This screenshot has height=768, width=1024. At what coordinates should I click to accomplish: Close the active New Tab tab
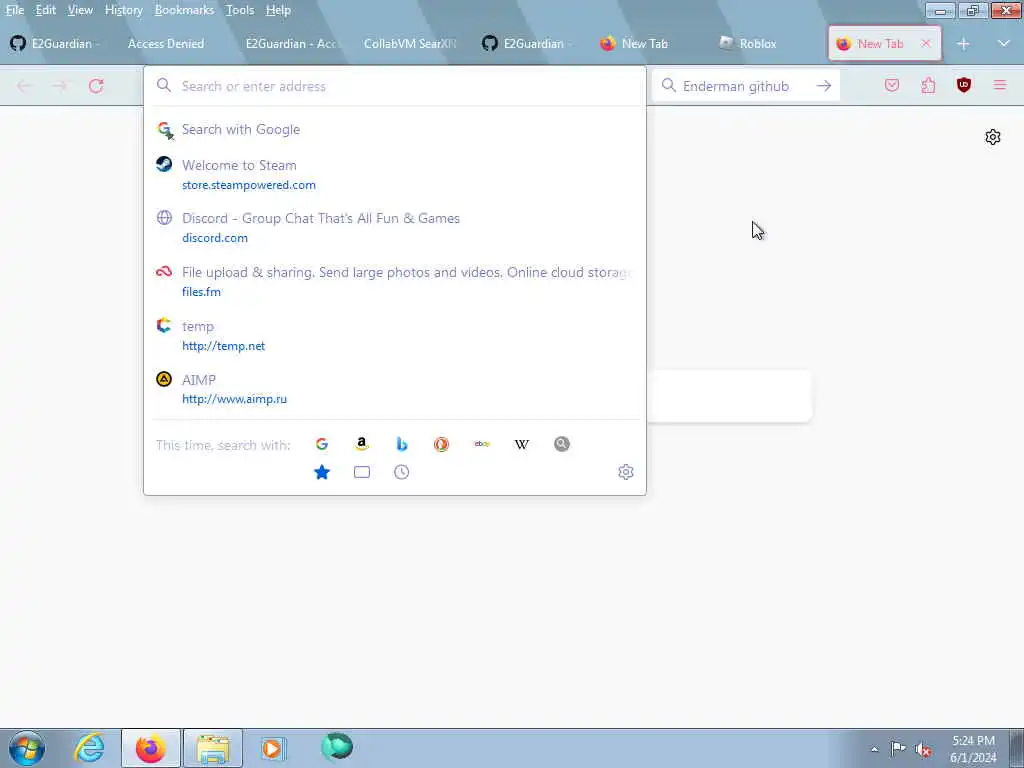(x=925, y=44)
